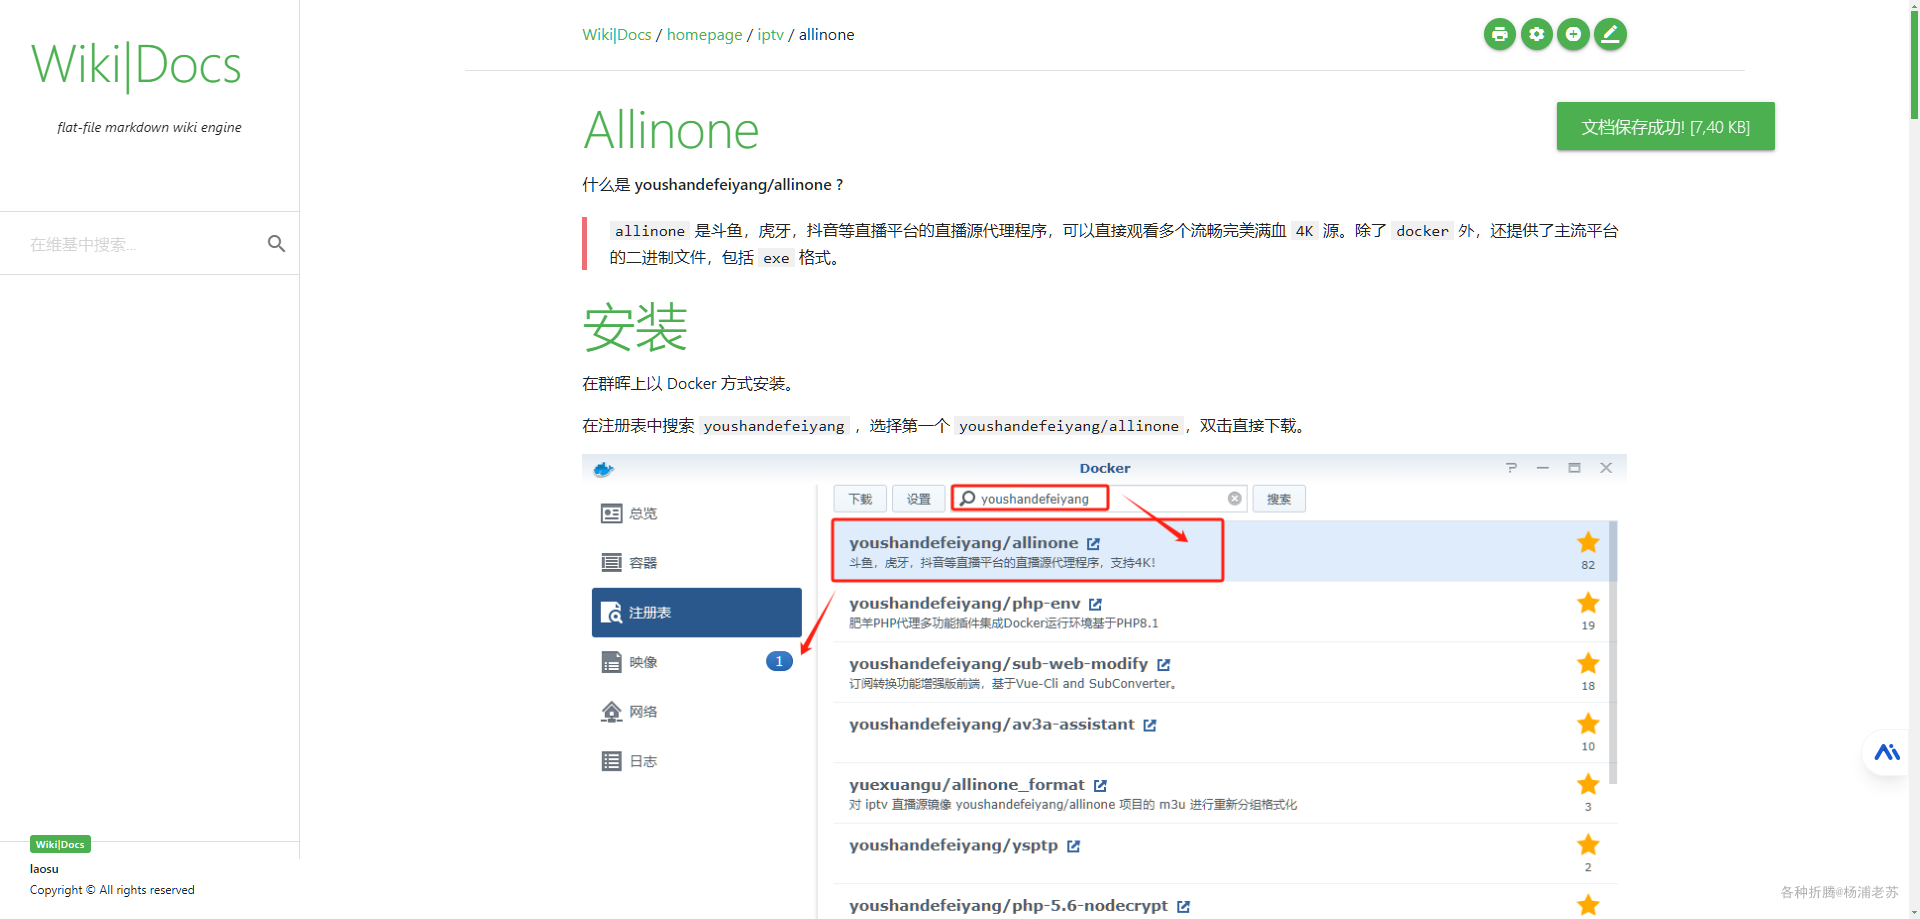Click the 搜索 button in the Docker screenshot
Viewport: 1920px width, 919px height.
coord(1278,499)
